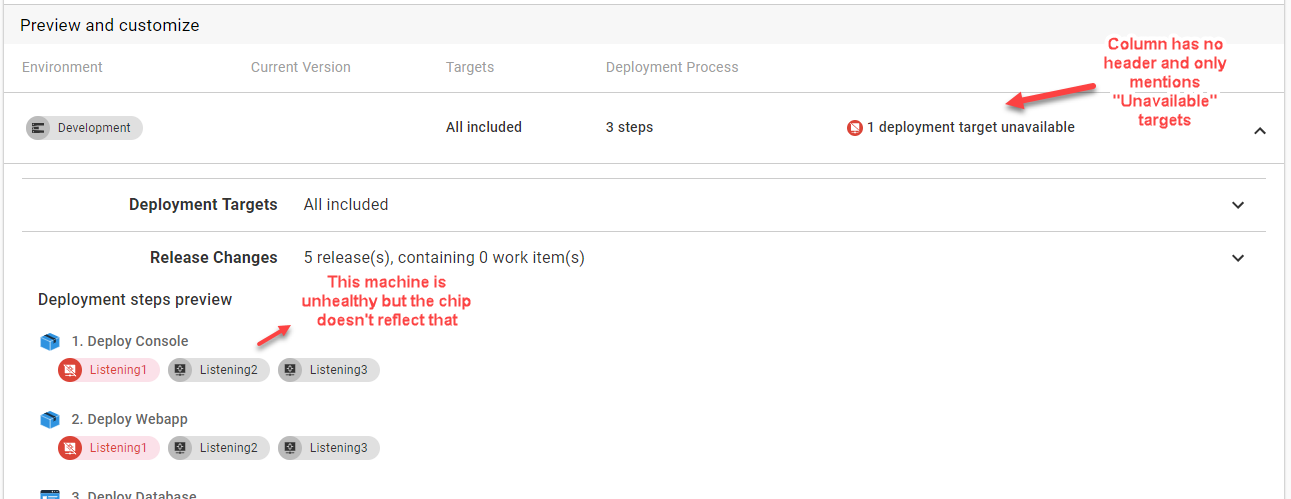Click the Deploy Webapp package icon

(x=50, y=420)
